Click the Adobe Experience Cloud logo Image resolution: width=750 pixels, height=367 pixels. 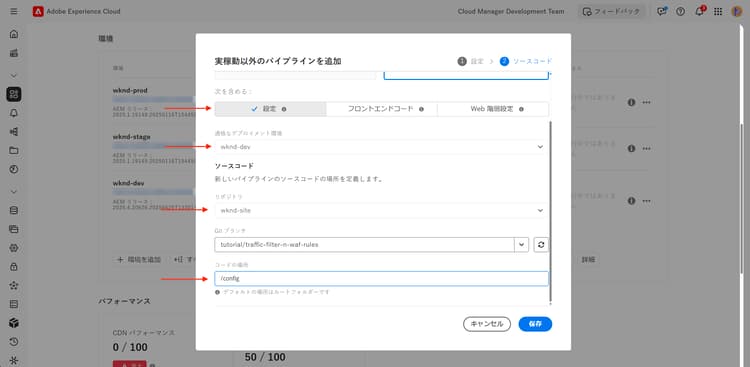pos(38,11)
